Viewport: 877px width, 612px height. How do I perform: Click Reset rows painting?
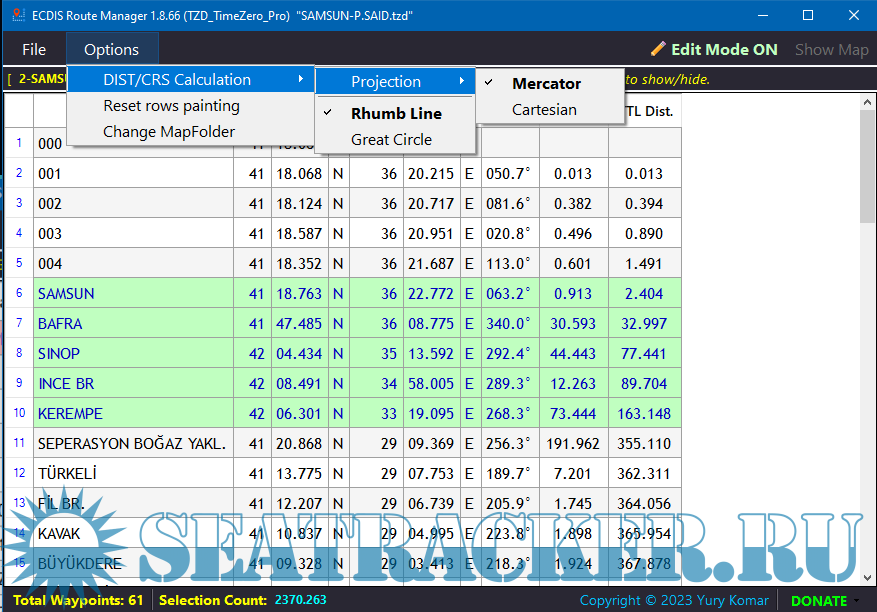(171, 106)
